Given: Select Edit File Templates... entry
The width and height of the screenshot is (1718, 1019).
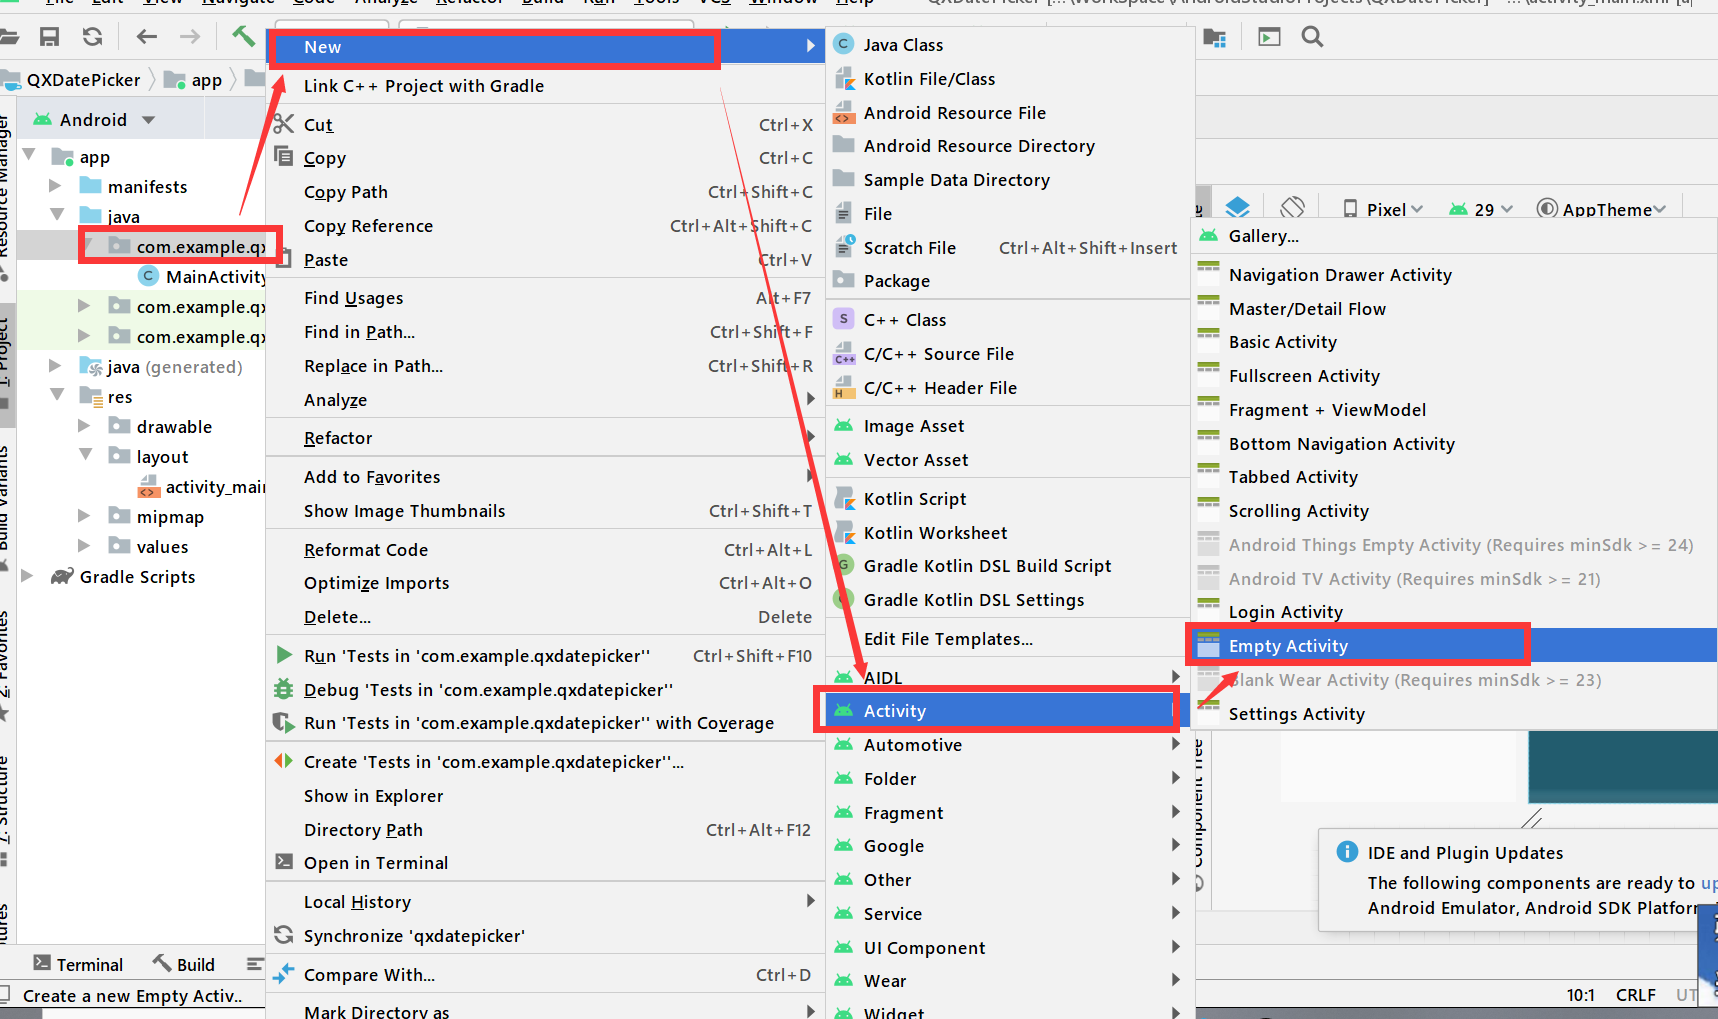Looking at the screenshot, I should (1010, 639).
